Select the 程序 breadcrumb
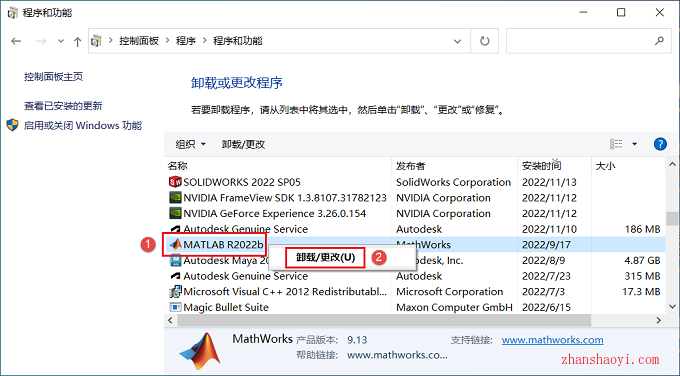 coord(186,41)
